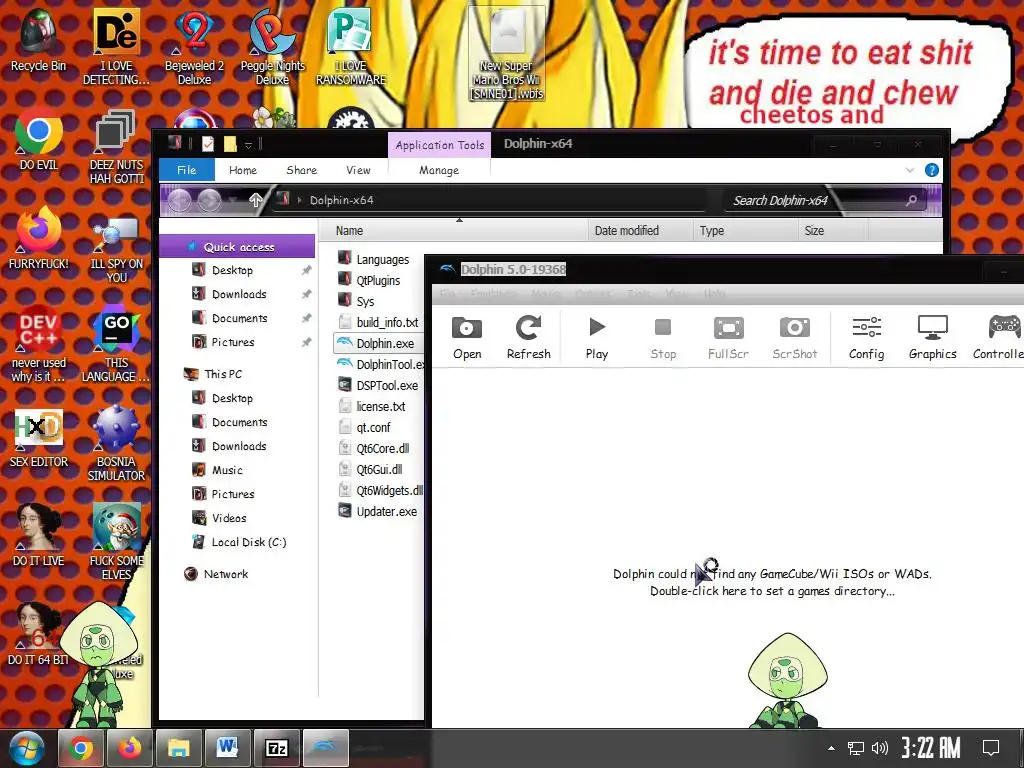The image size is (1024, 768).
Task: Click the FullScr toolbar icon
Action: click(728, 338)
